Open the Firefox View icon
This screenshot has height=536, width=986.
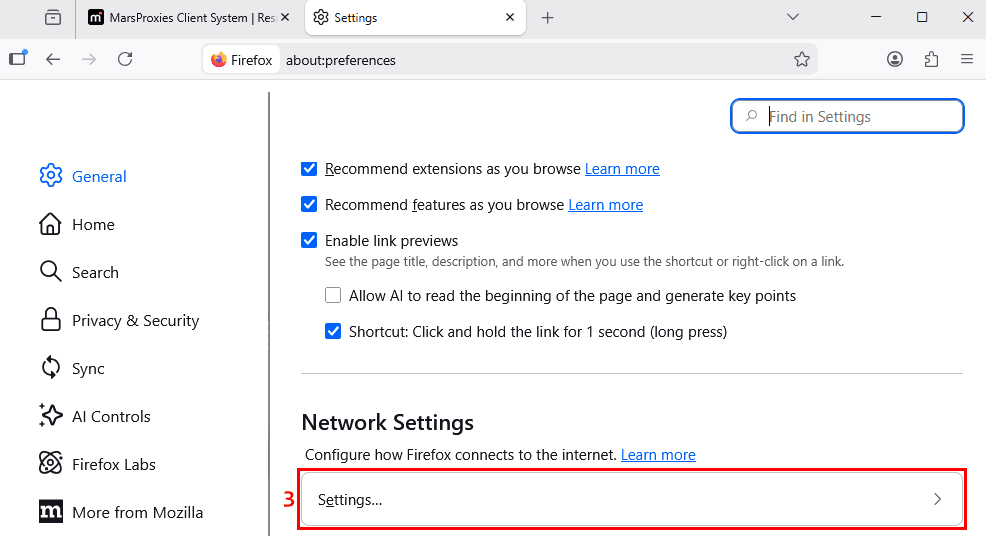(53, 18)
